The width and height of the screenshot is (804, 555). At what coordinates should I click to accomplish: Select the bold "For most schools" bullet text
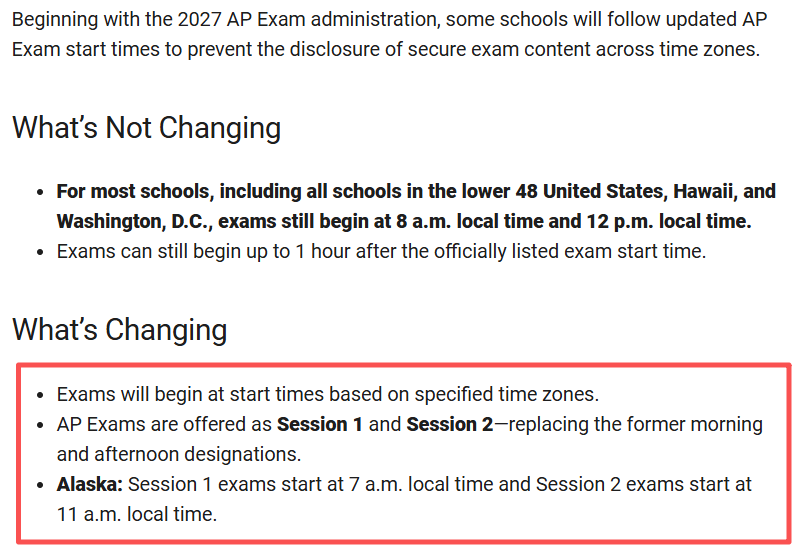[x=416, y=206]
